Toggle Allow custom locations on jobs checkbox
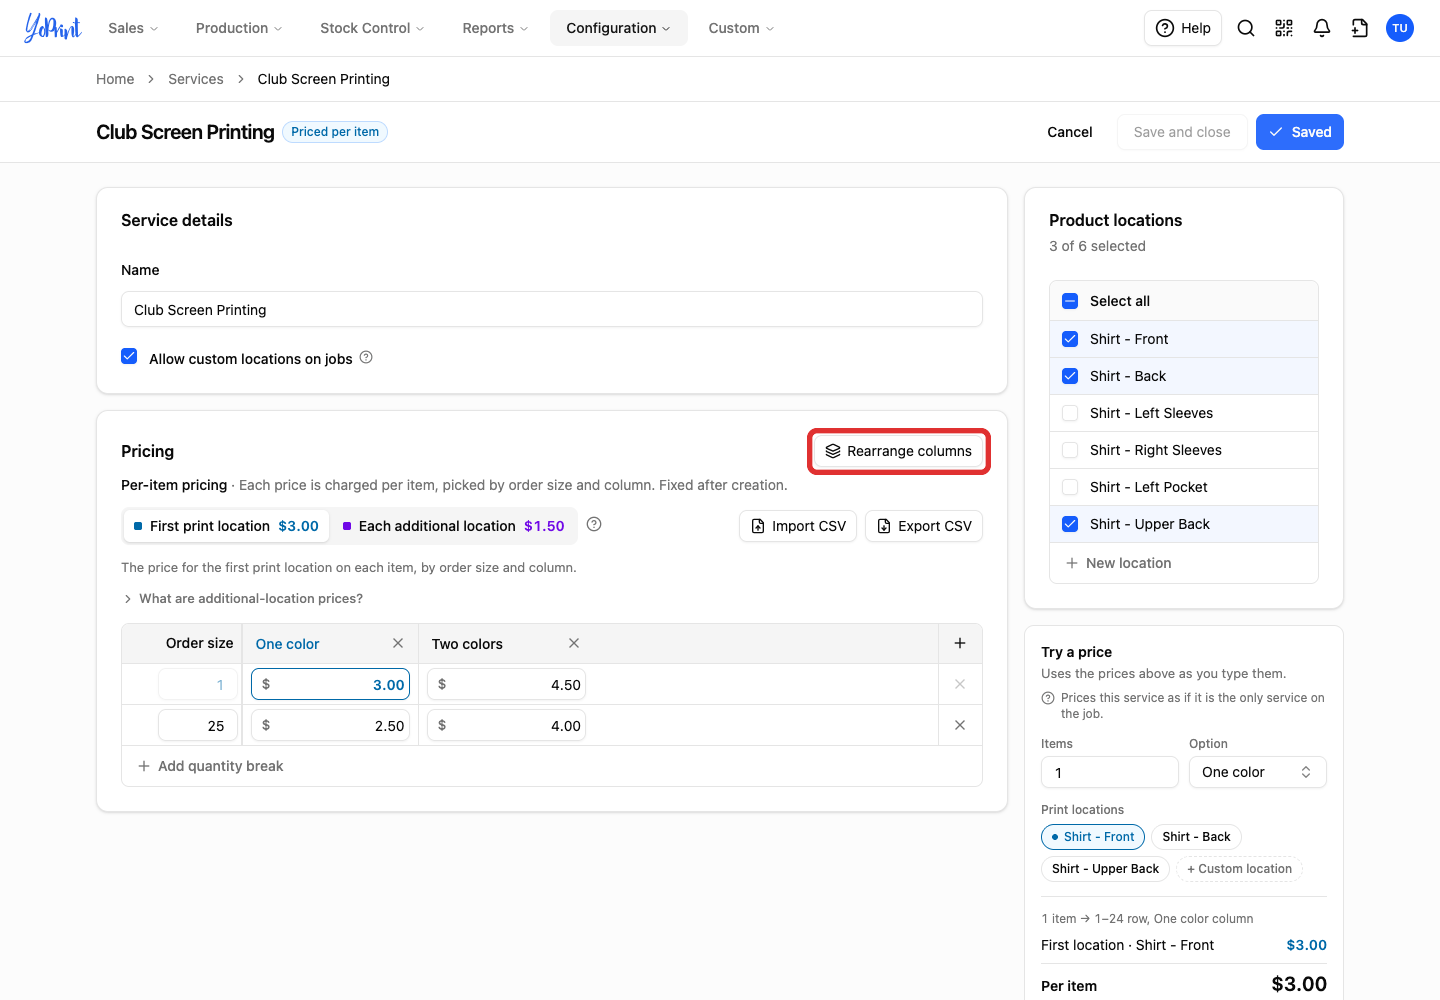 pyautogui.click(x=129, y=356)
